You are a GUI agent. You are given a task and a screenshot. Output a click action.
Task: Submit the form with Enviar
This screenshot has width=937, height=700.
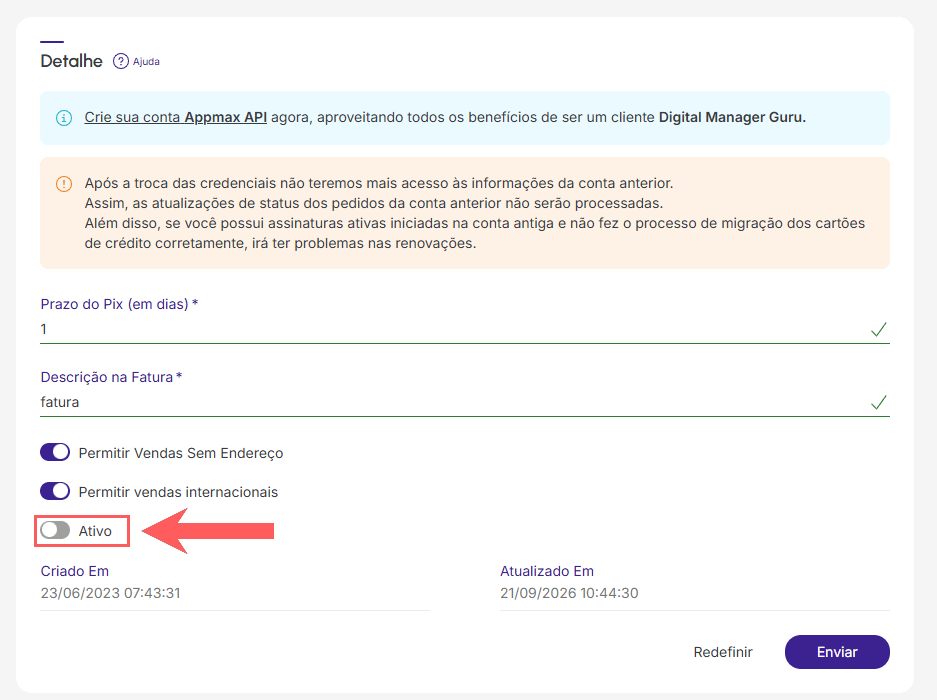pos(837,652)
